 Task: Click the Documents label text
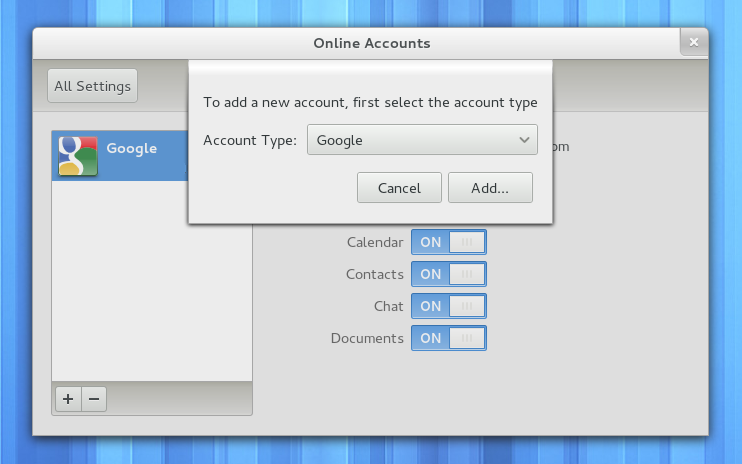point(367,338)
